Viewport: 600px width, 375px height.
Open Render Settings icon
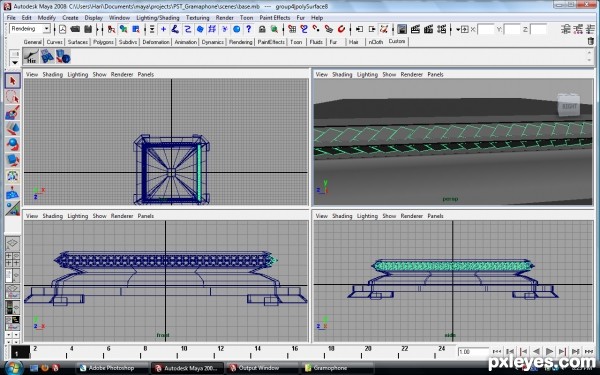(441, 29)
